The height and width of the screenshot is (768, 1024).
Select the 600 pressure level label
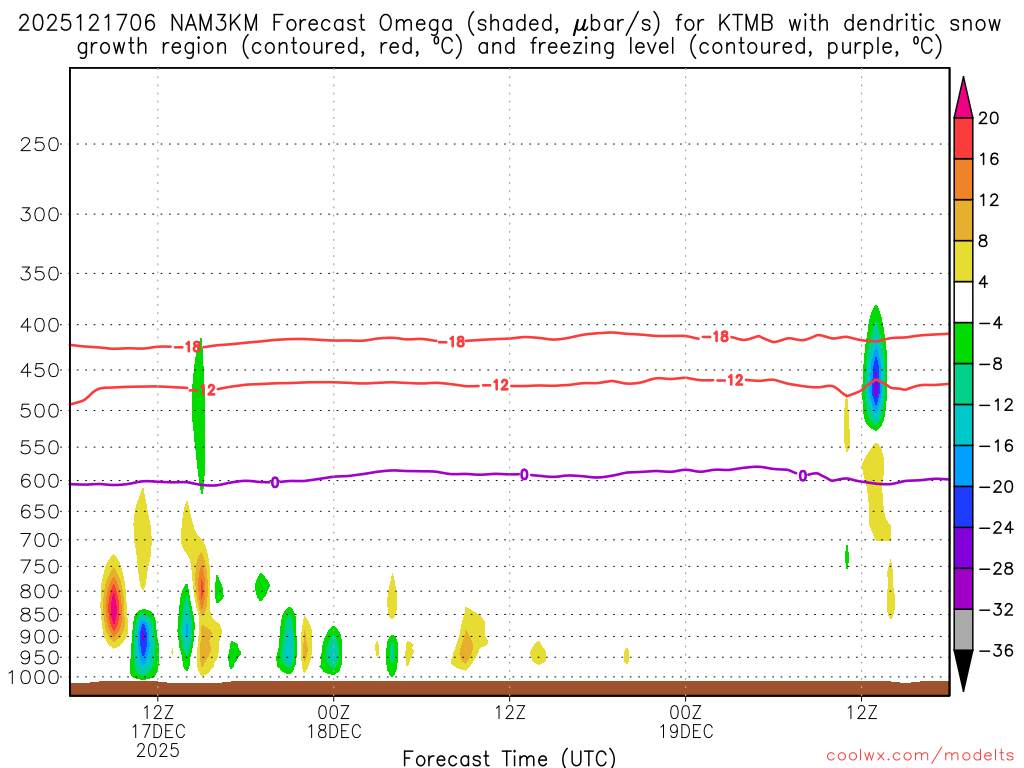(40, 481)
